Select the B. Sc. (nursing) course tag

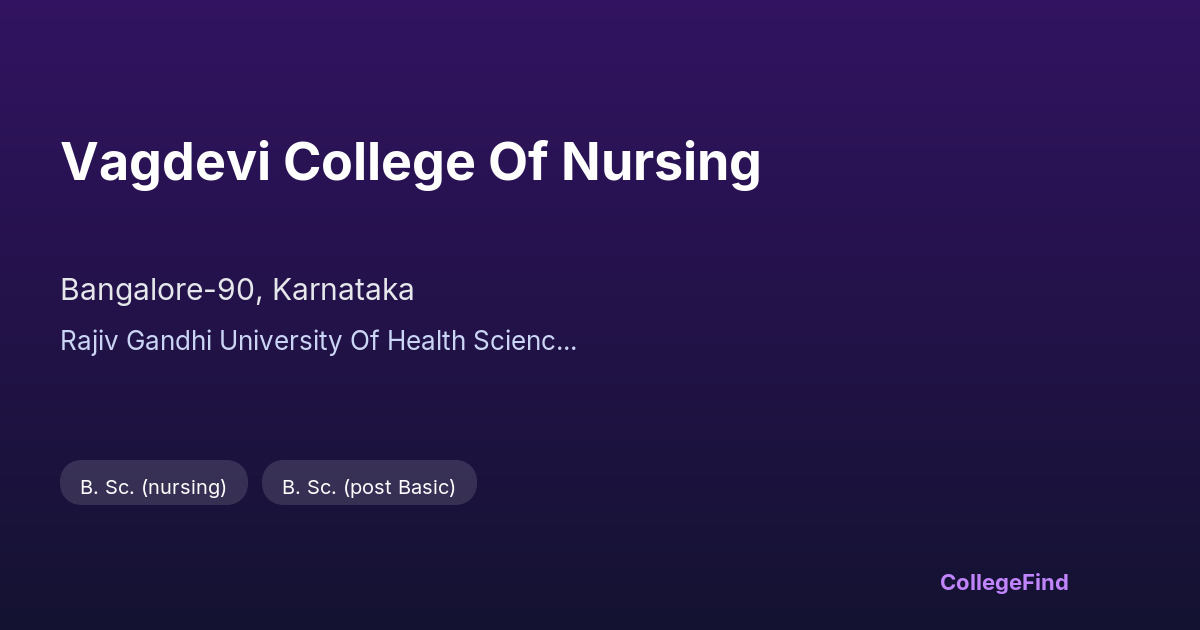tap(153, 487)
